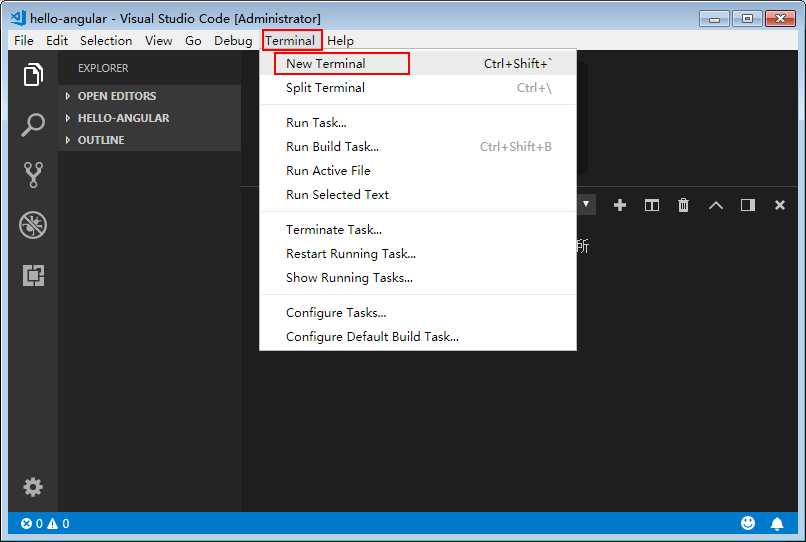Close the terminal panel with X icon
This screenshot has height=542, width=806.
780,205
